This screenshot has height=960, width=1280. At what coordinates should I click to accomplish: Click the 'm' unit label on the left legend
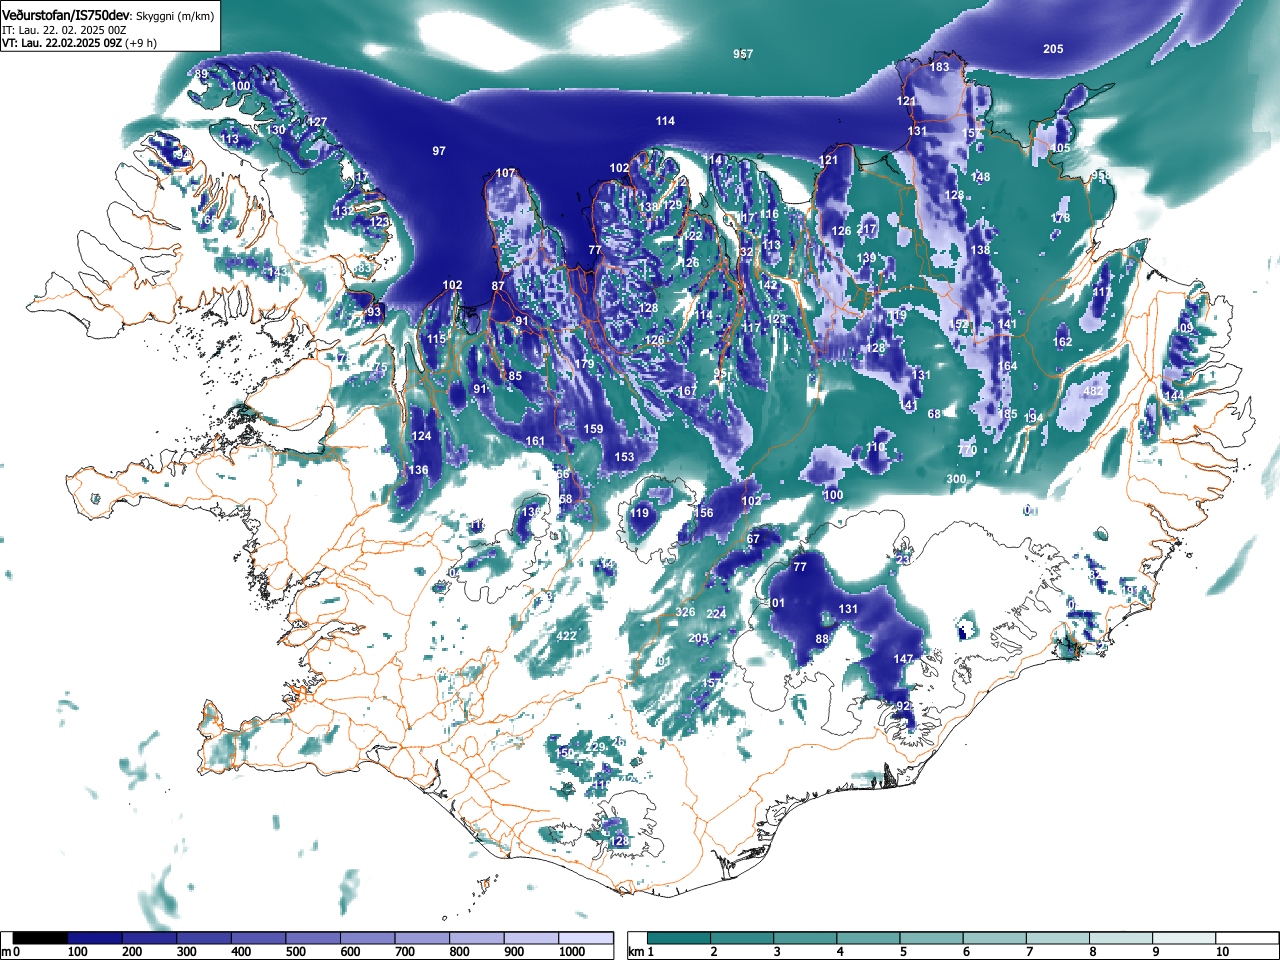(6, 952)
